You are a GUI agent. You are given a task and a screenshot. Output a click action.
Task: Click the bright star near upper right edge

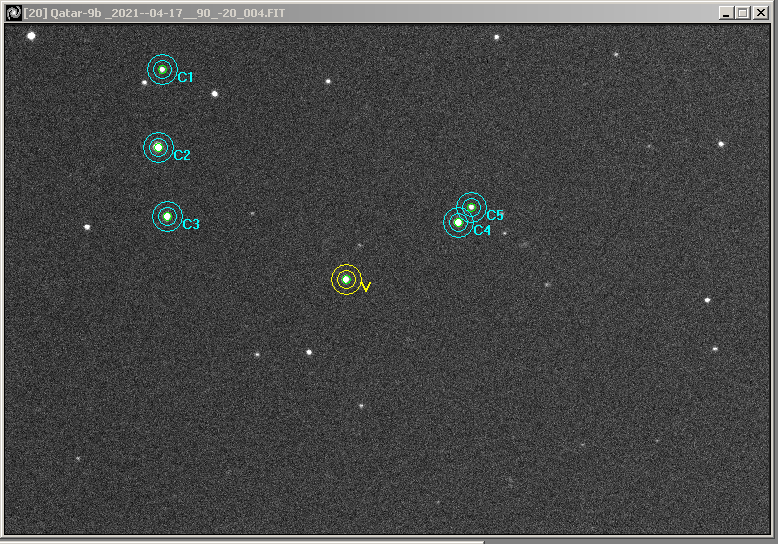[721, 144]
